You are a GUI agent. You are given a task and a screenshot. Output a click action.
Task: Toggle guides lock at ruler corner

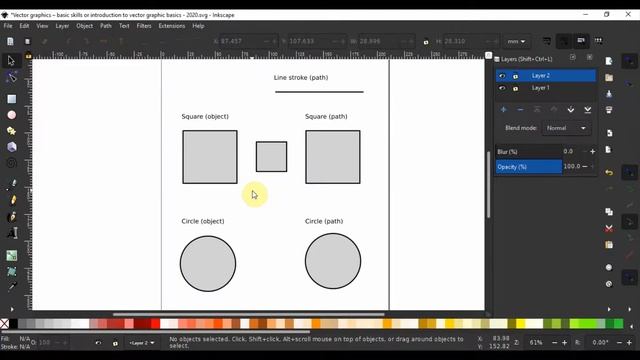(28, 56)
